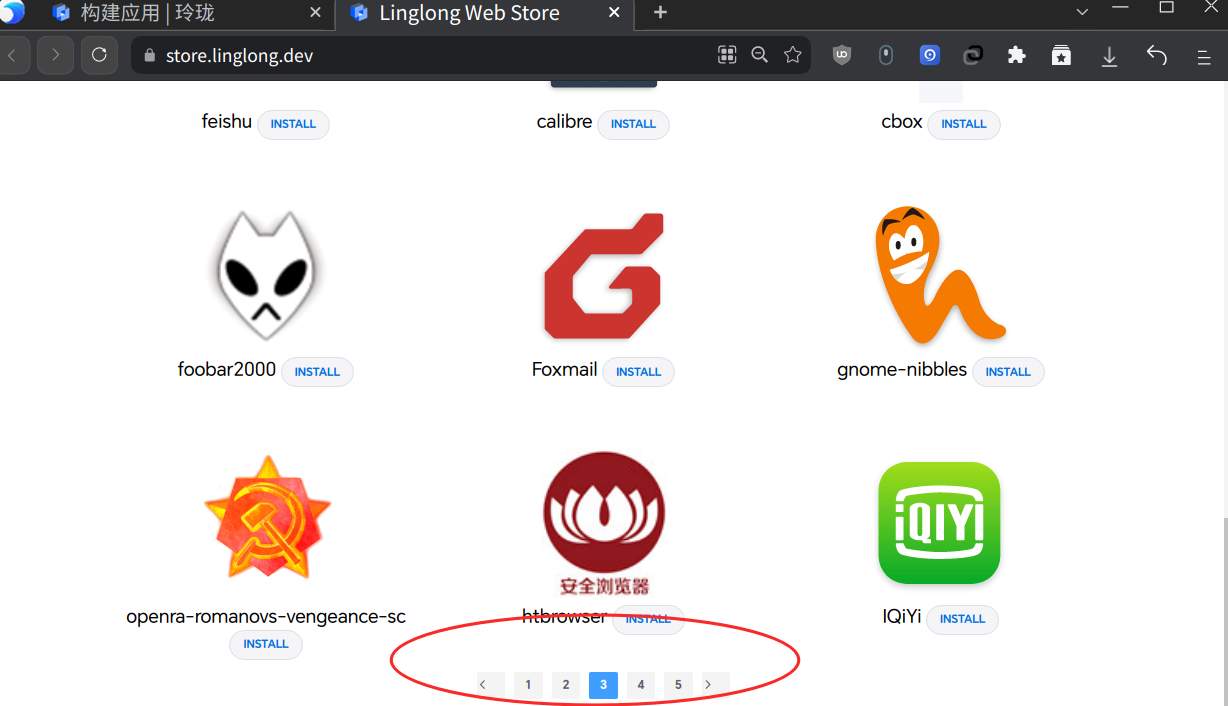Go forward in browser history

pyautogui.click(x=55, y=55)
